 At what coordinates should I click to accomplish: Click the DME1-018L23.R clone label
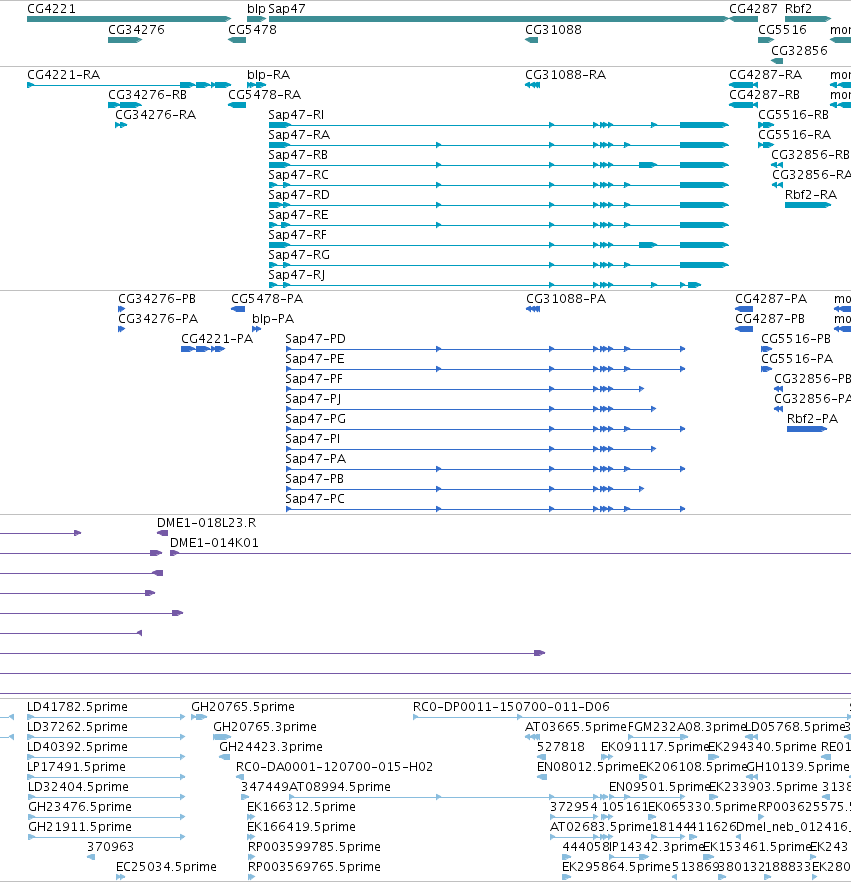[x=206, y=523]
